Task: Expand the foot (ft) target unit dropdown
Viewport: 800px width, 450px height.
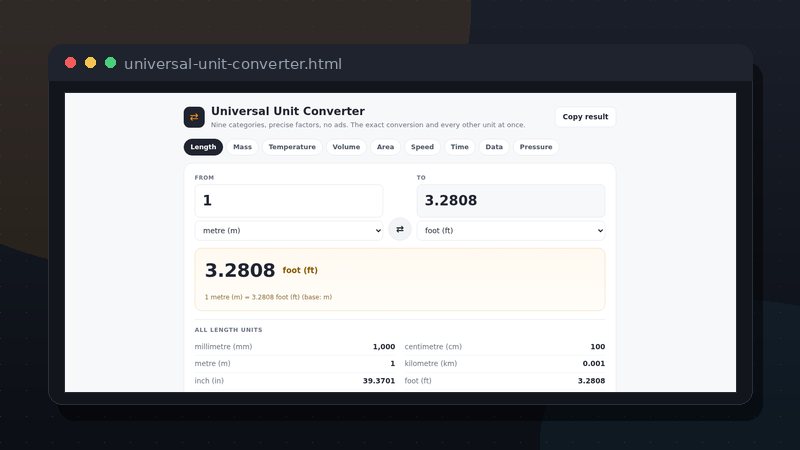Action: [511, 231]
